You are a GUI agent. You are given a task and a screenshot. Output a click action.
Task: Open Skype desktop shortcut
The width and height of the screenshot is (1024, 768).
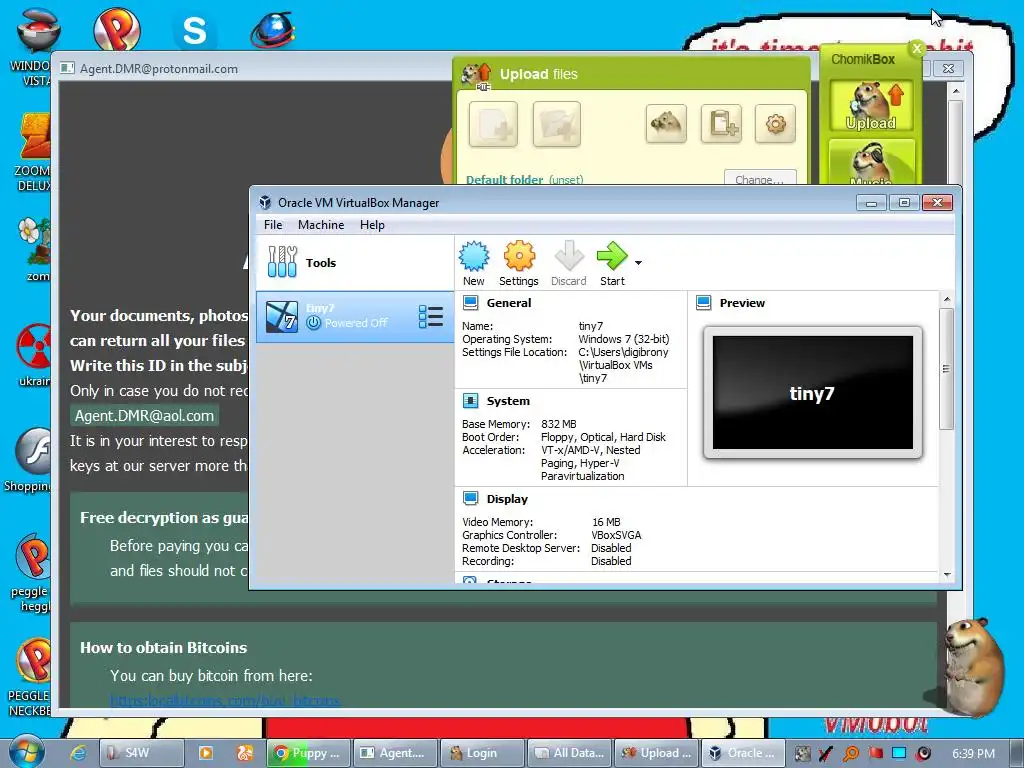click(194, 30)
